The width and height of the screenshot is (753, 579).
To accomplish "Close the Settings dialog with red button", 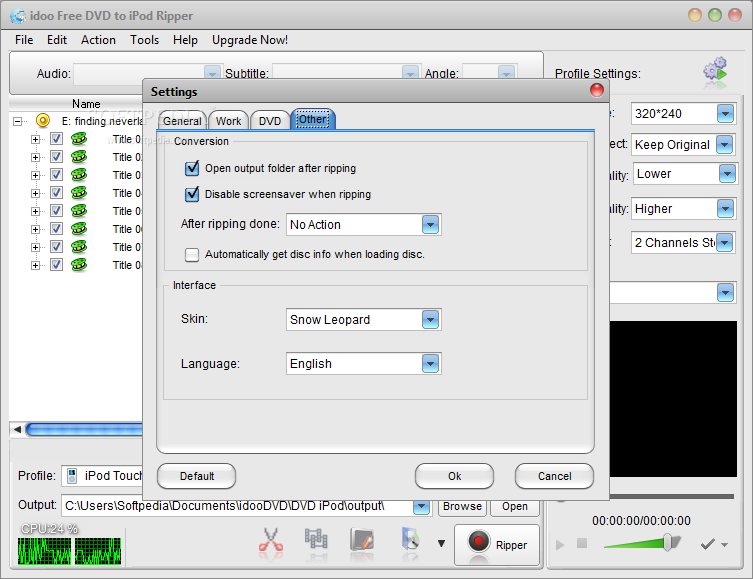I will [x=596, y=90].
